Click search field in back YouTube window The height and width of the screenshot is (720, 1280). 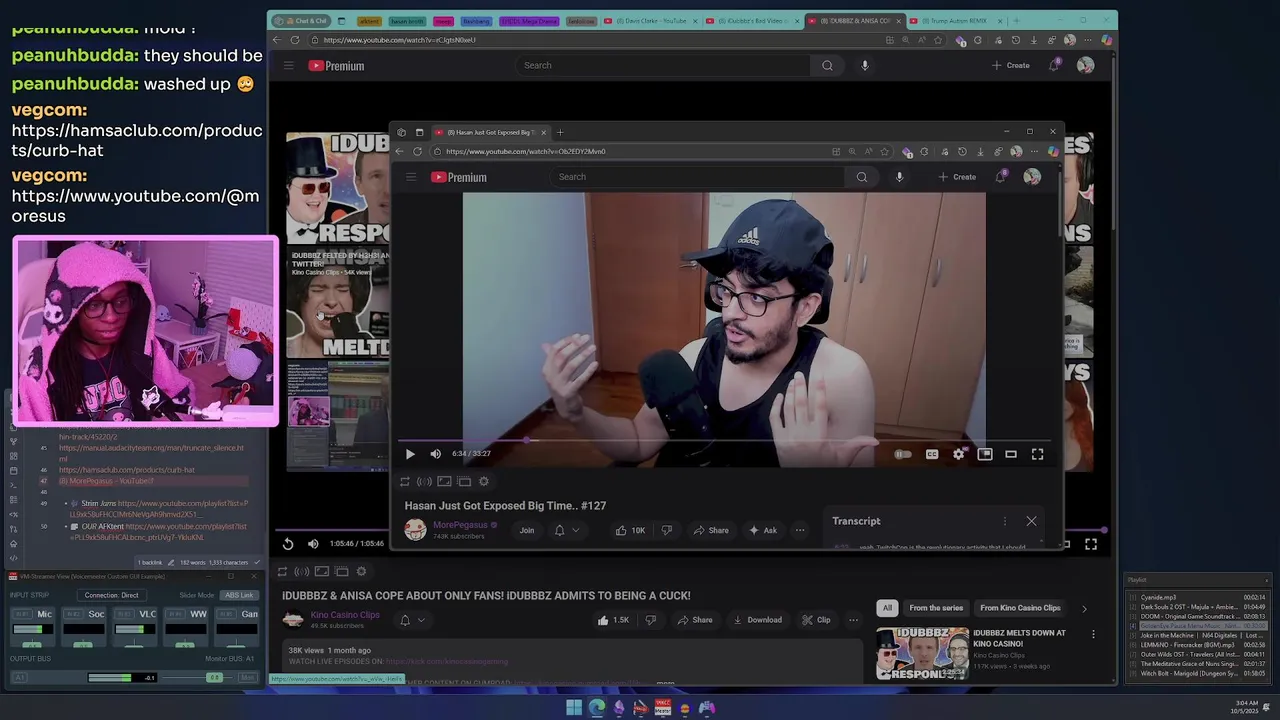click(x=664, y=66)
